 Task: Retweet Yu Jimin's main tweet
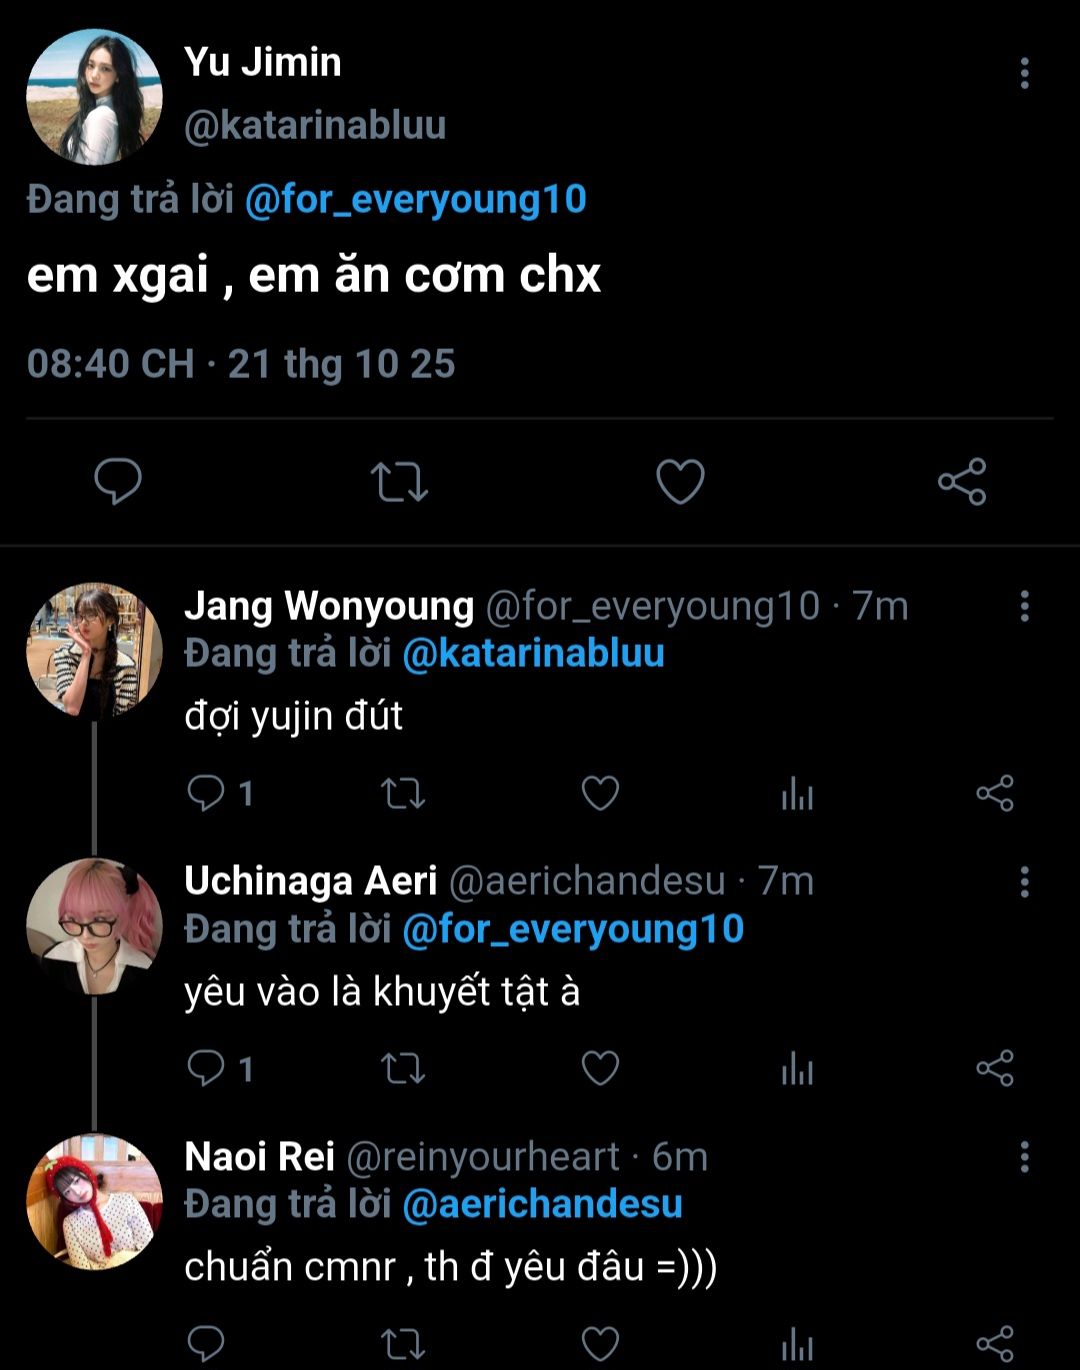click(399, 482)
